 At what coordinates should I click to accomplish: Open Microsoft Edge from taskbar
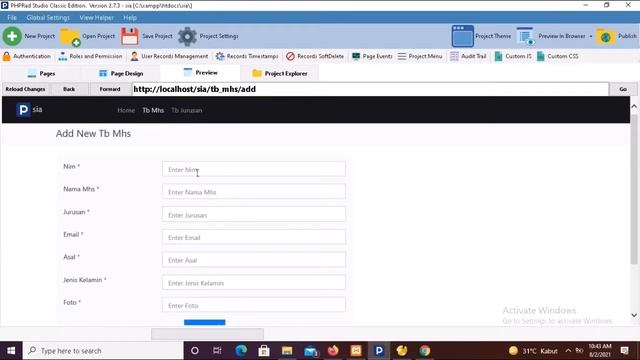click(241, 351)
